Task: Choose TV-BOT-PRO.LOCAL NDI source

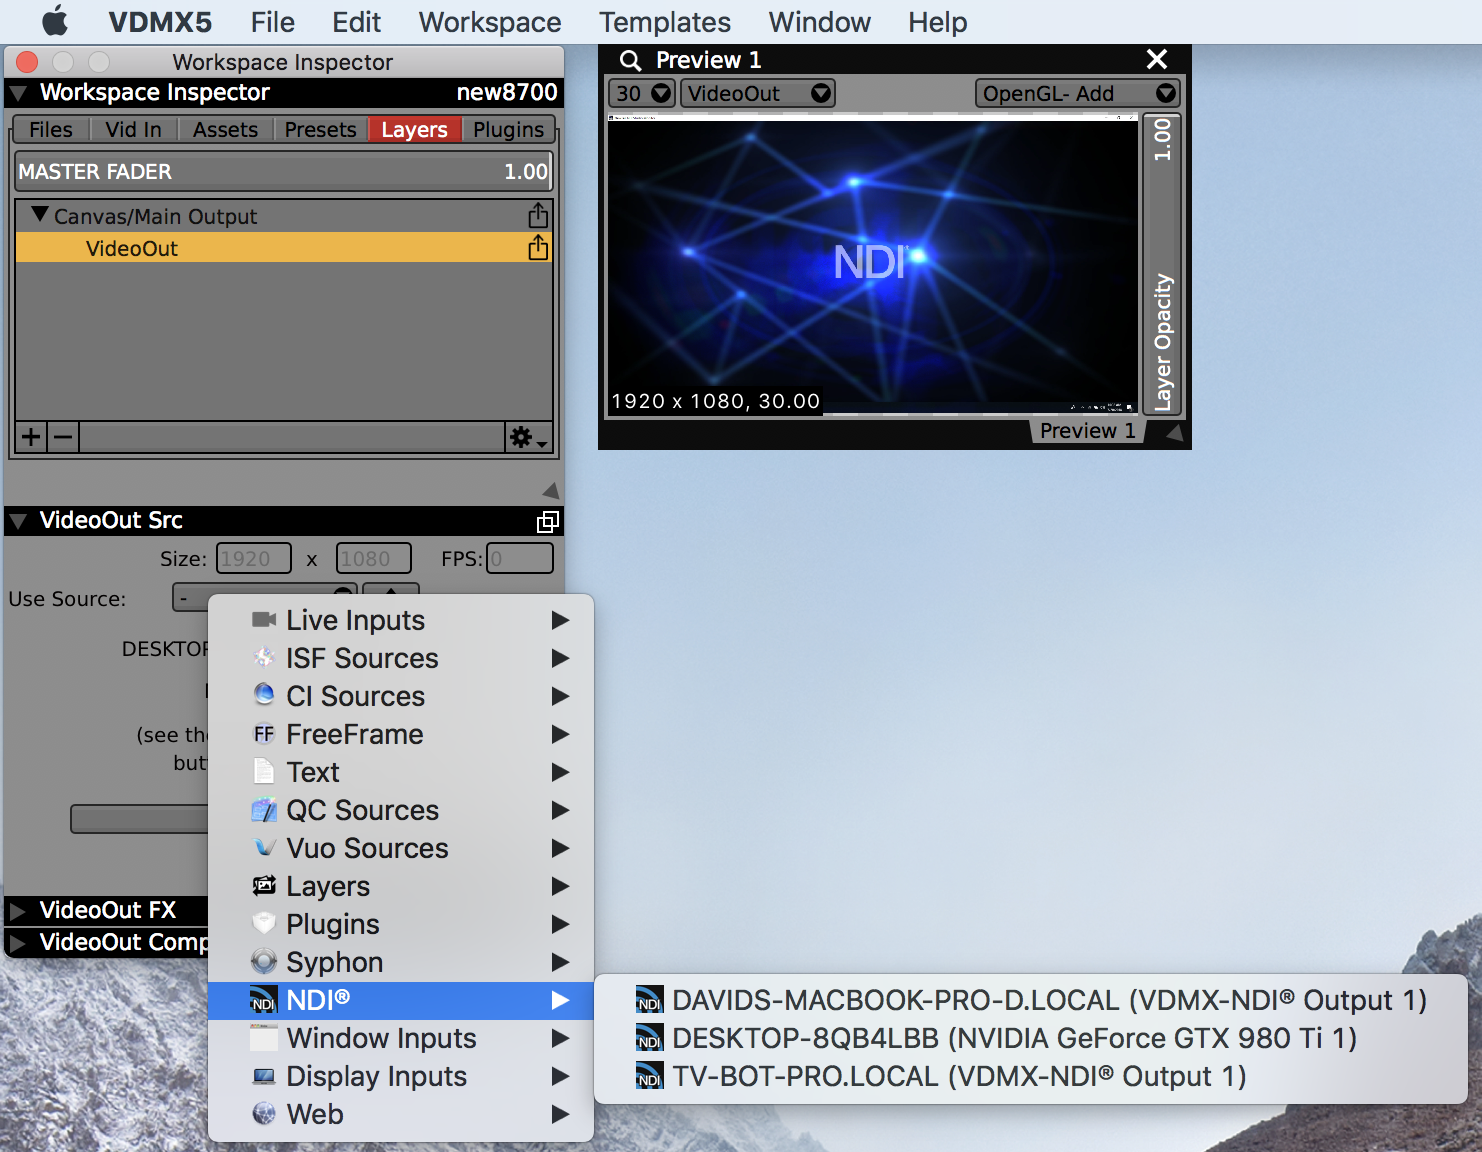Action: point(1031,1076)
